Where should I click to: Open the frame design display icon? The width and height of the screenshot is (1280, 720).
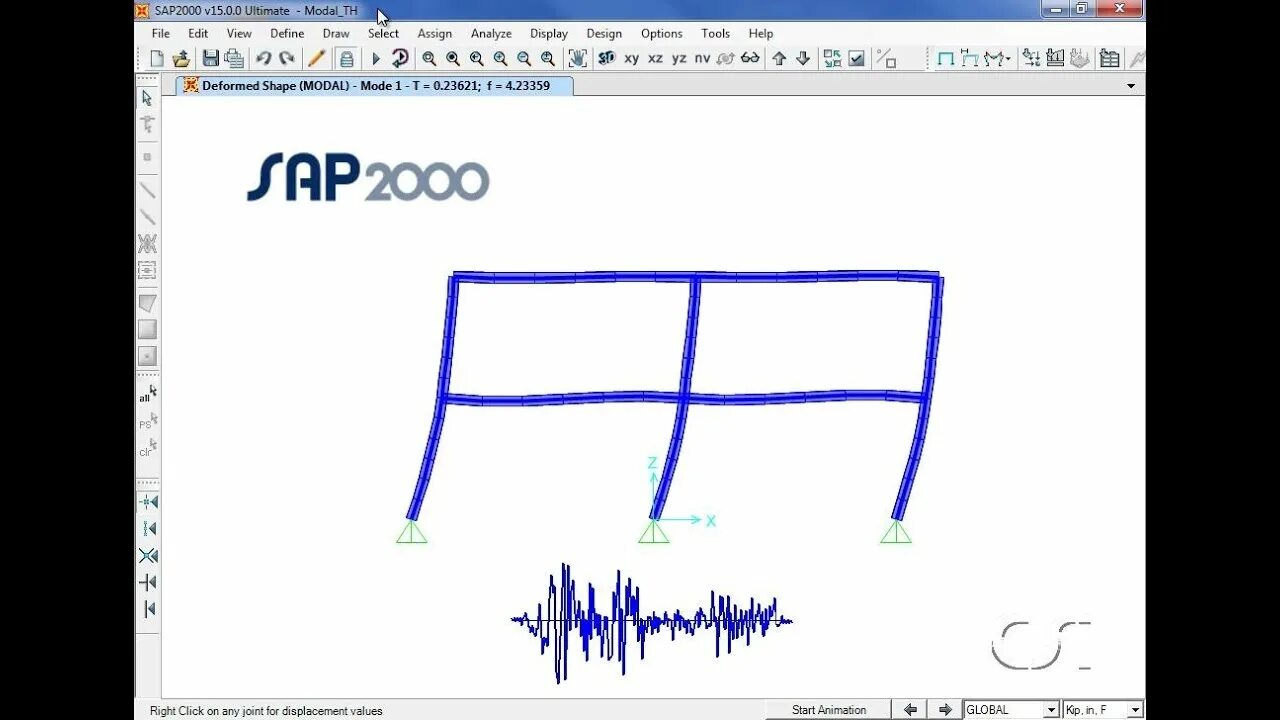pos(1055,59)
